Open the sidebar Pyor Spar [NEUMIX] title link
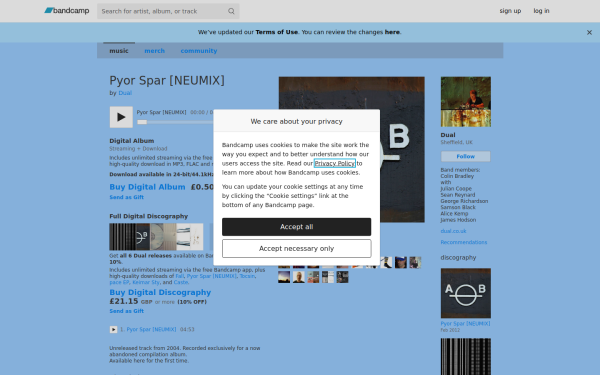This screenshot has width=600, height=375. 465,324
